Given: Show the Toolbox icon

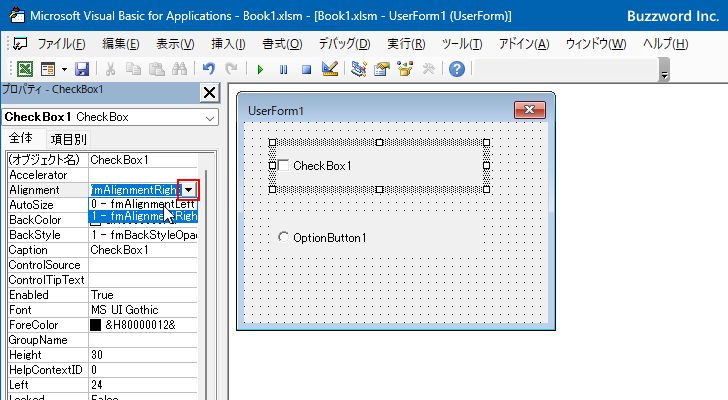Looking at the screenshot, I should pyautogui.click(x=428, y=69).
